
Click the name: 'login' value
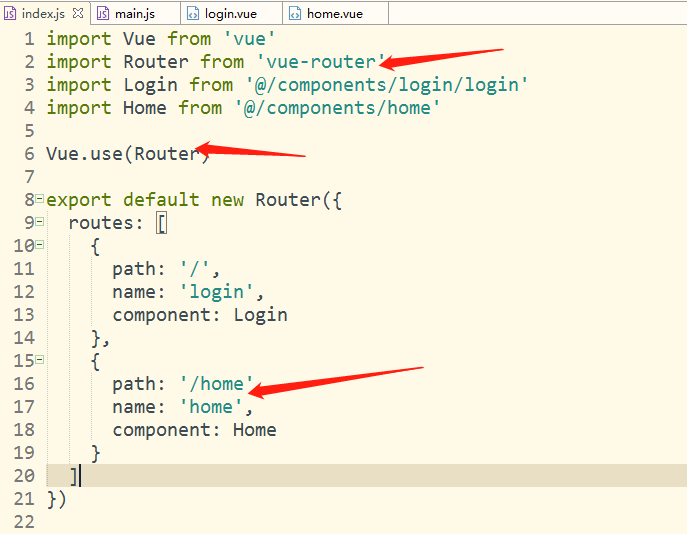(217, 292)
